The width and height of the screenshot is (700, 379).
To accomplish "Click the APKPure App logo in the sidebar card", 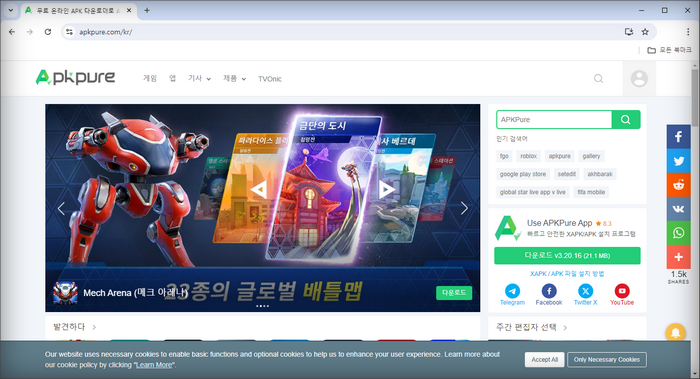I will point(508,228).
